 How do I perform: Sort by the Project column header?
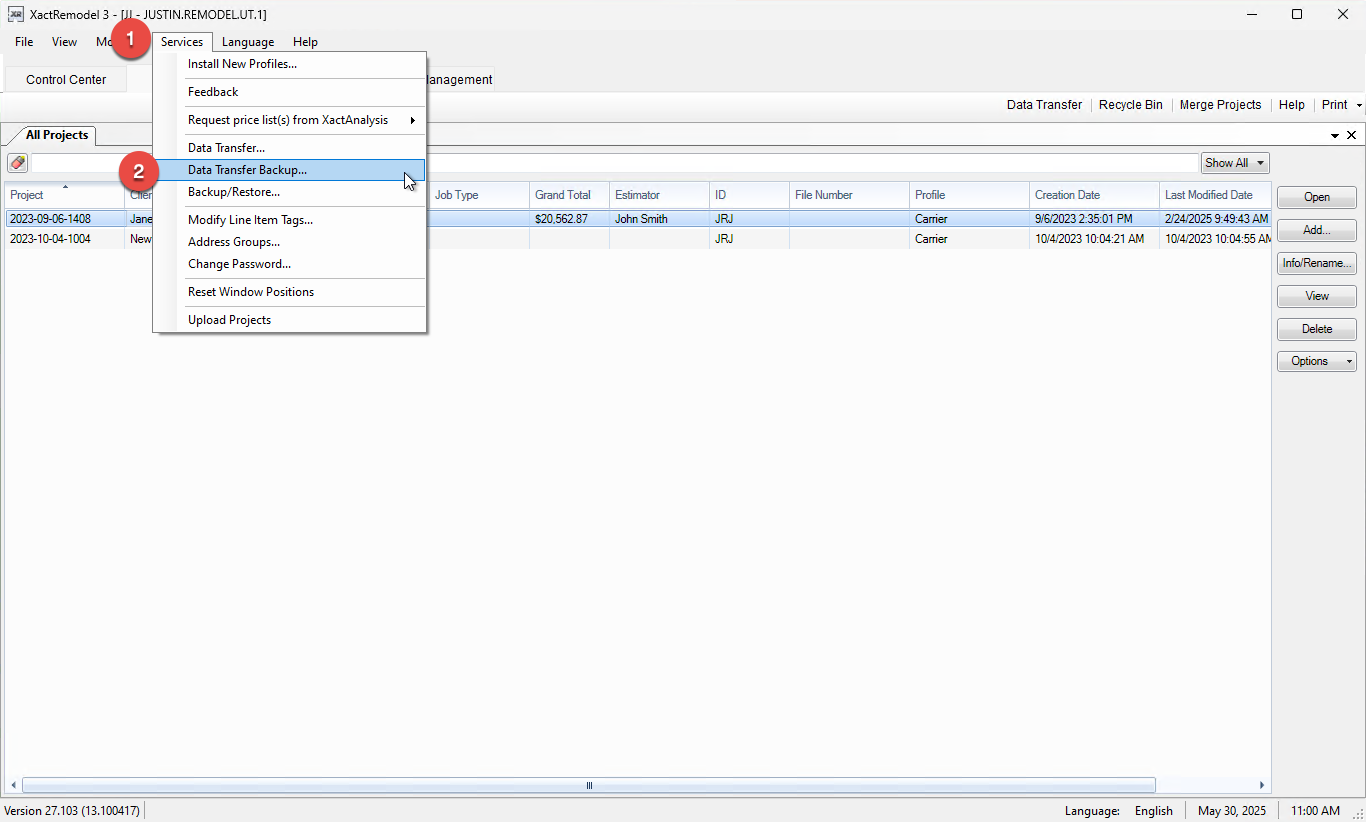[65, 195]
